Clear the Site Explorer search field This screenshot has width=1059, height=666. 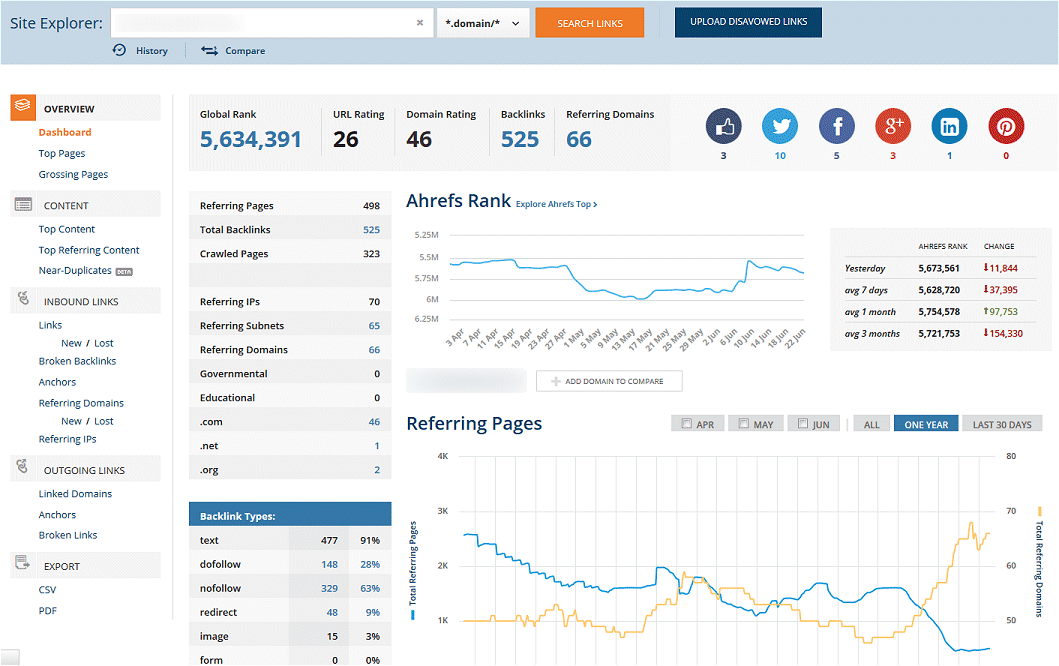(420, 23)
